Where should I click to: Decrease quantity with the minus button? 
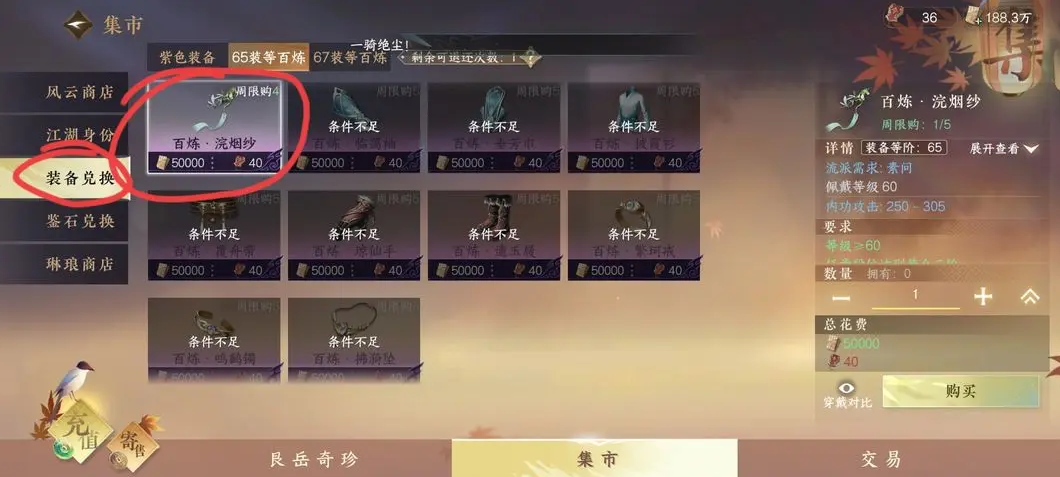coord(841,298)
